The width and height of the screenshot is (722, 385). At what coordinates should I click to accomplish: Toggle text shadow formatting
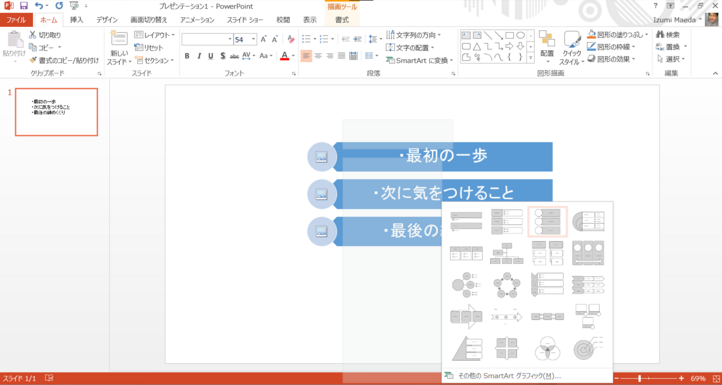pos(223,56)
